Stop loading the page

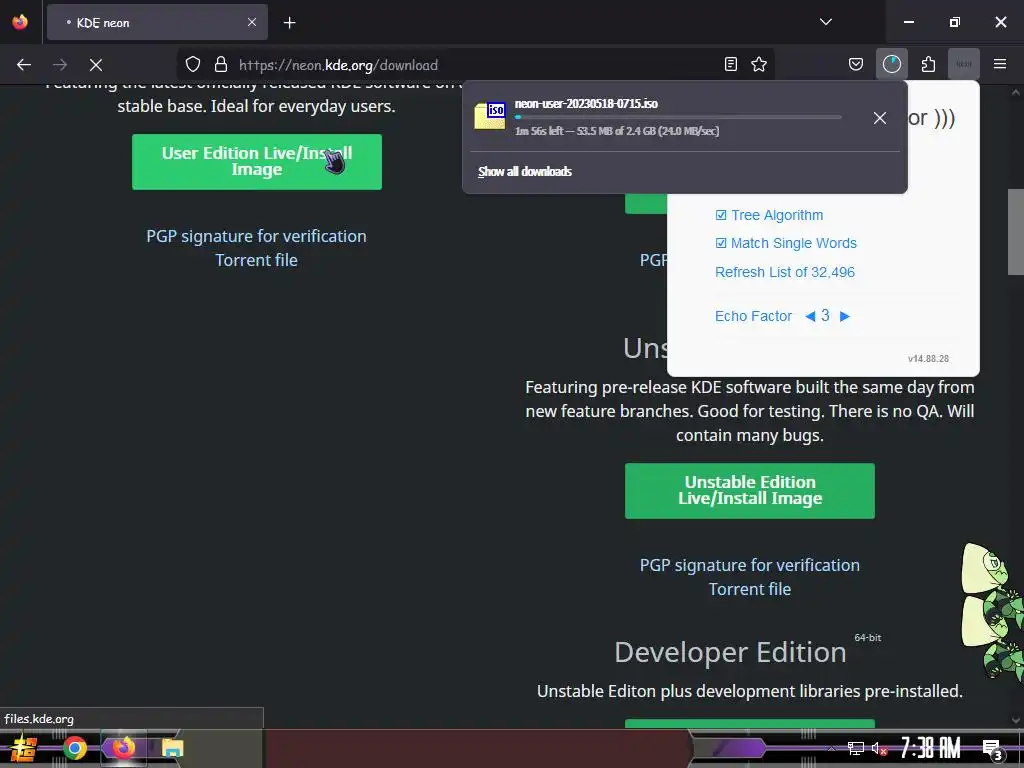point(95,65)
